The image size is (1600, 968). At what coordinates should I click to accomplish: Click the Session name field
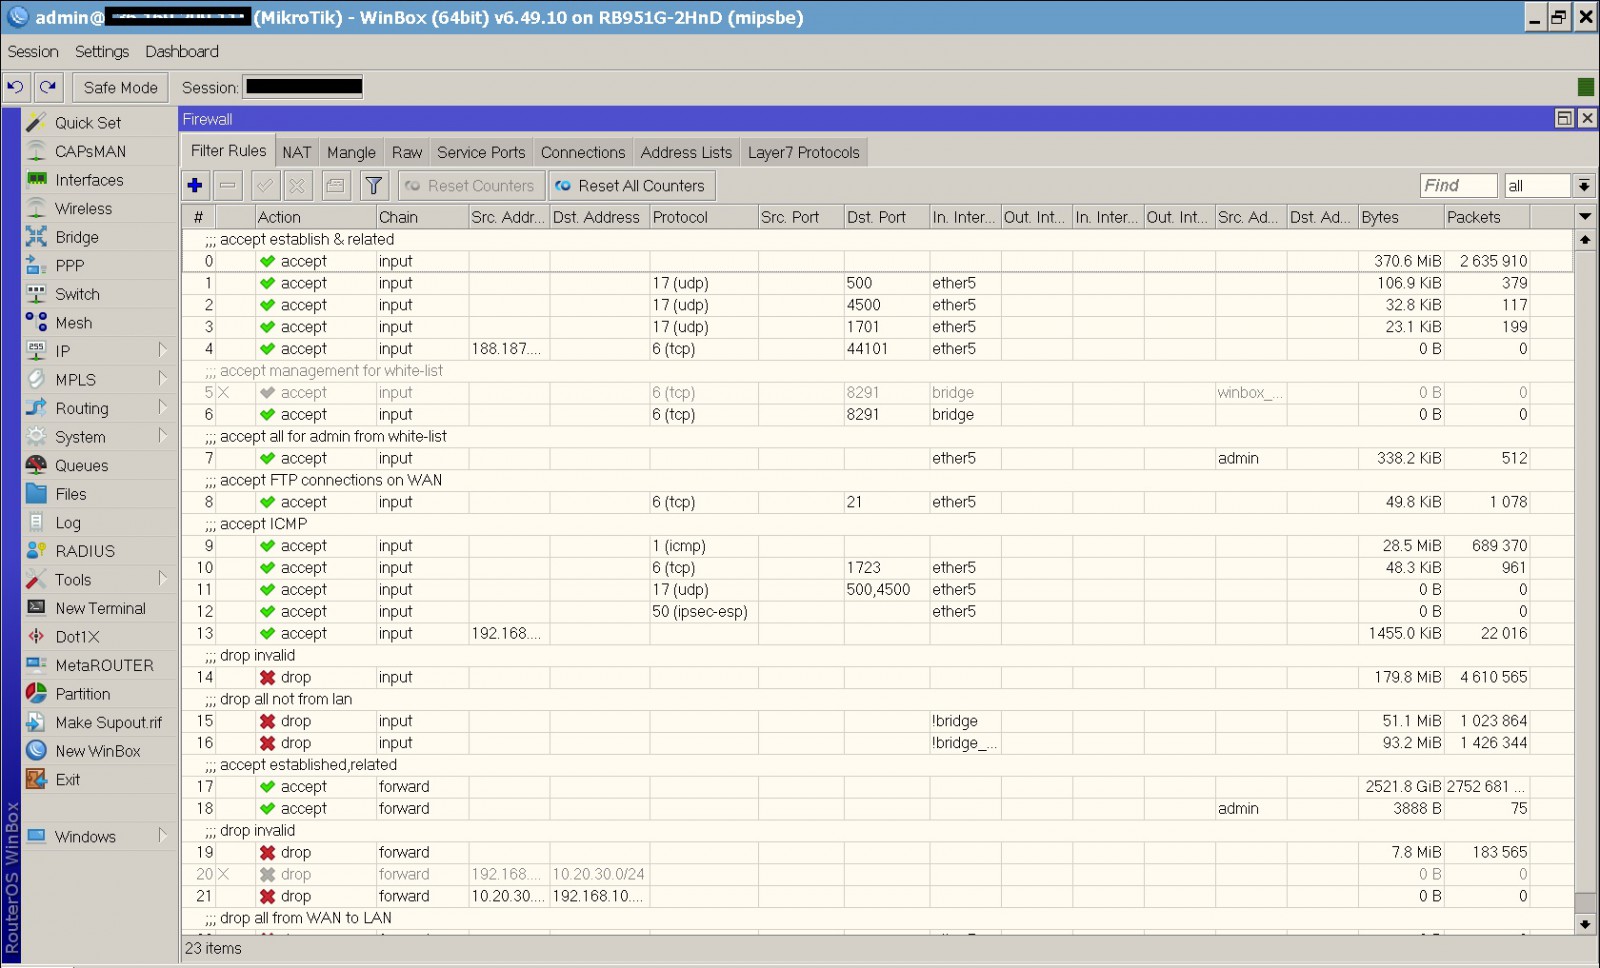(x=303, y=87)
